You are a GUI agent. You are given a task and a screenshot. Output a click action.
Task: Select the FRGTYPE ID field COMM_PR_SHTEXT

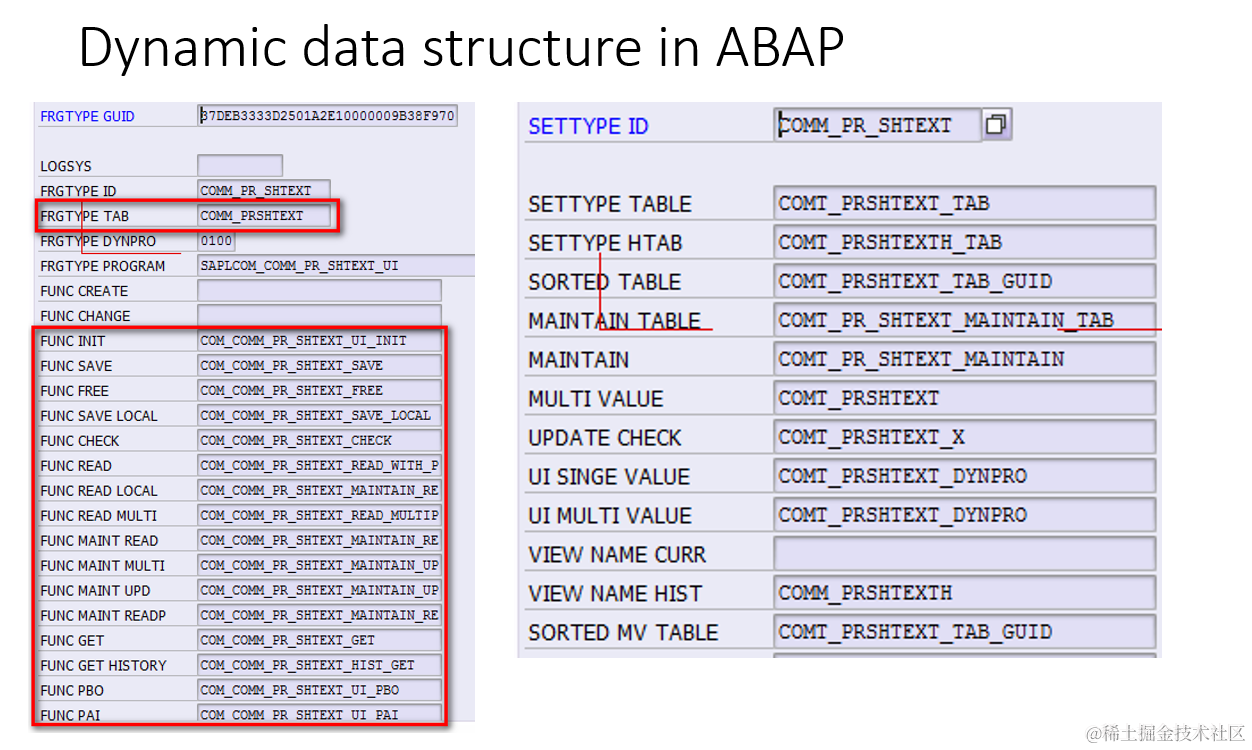click(x=264, y=190)
